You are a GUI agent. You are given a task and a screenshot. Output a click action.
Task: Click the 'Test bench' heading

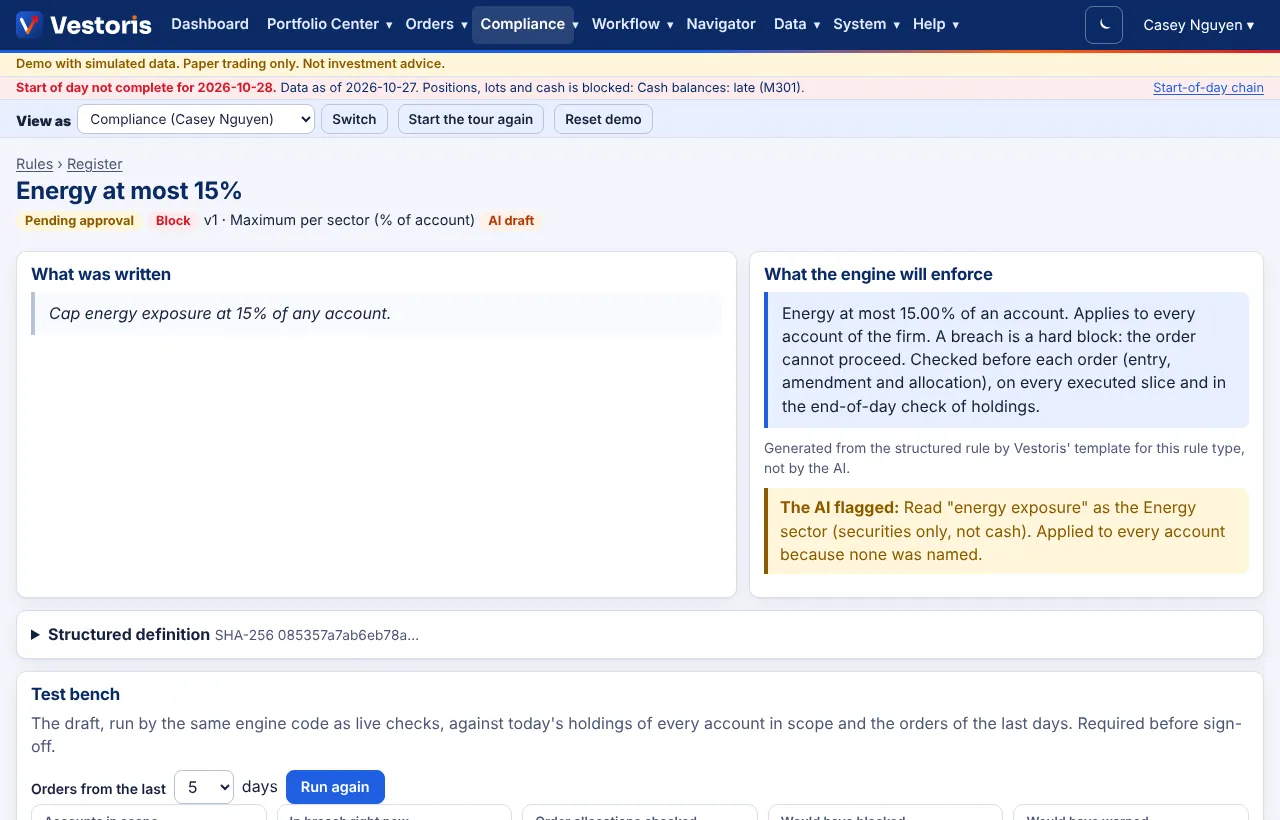tap(75, 694)
